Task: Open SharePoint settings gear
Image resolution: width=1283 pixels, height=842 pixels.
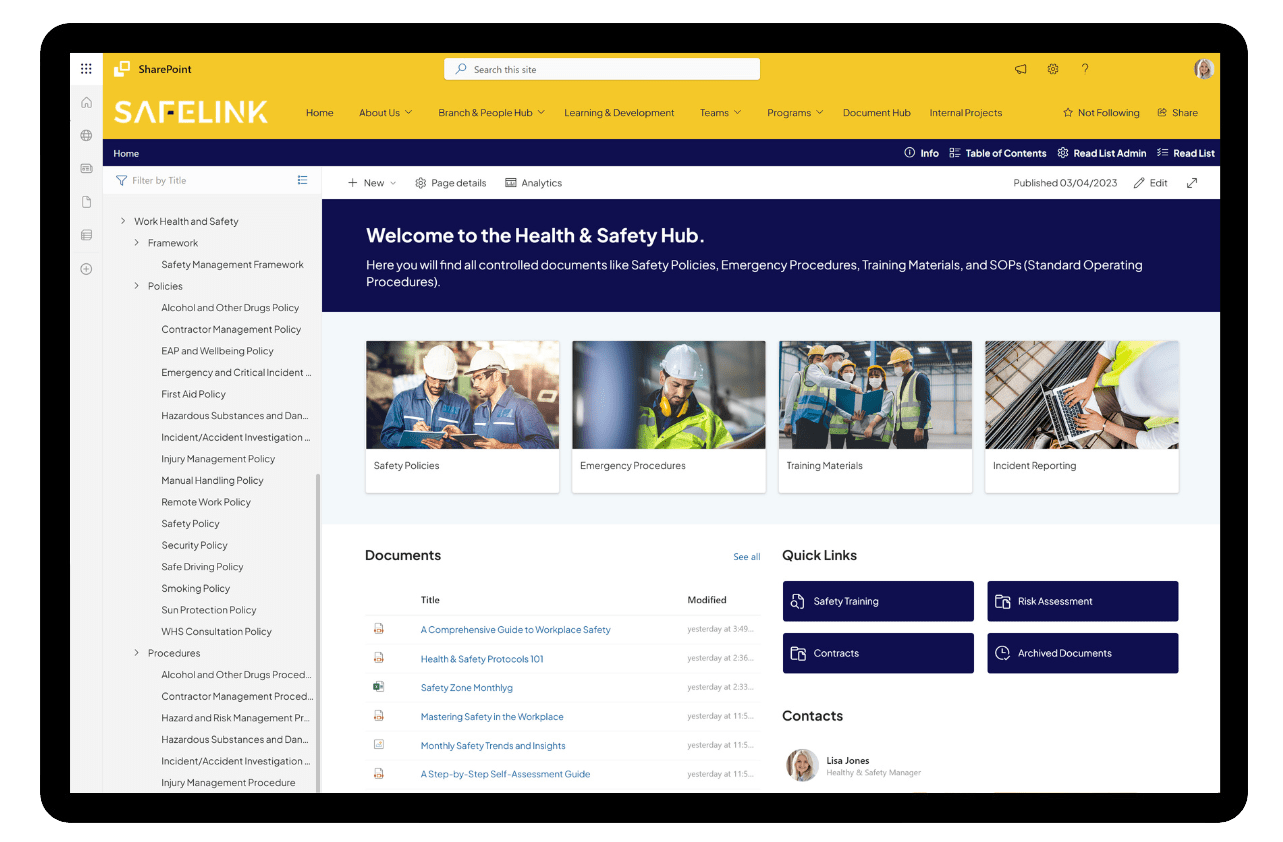Action: 1052,69
